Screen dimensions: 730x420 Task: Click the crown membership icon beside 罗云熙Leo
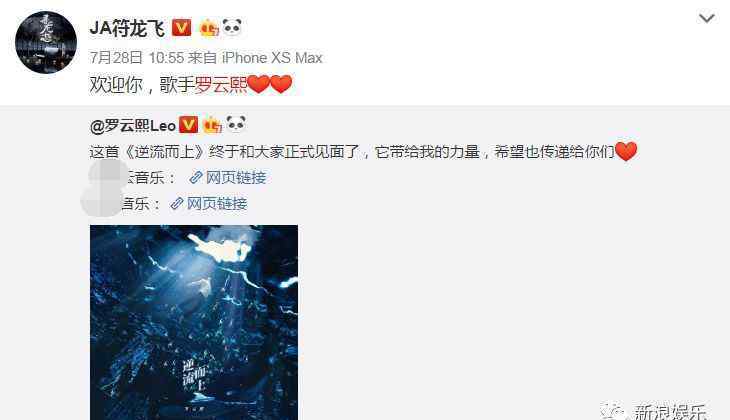(212, 125)
